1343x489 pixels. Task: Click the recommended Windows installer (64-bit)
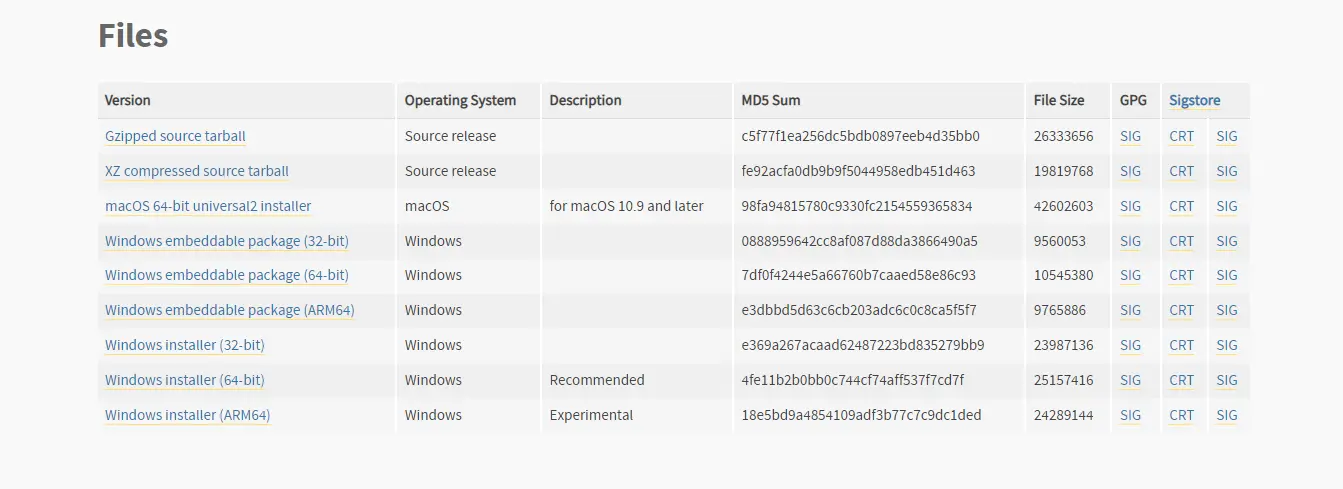pyautogui.click(x=185, y=380)
